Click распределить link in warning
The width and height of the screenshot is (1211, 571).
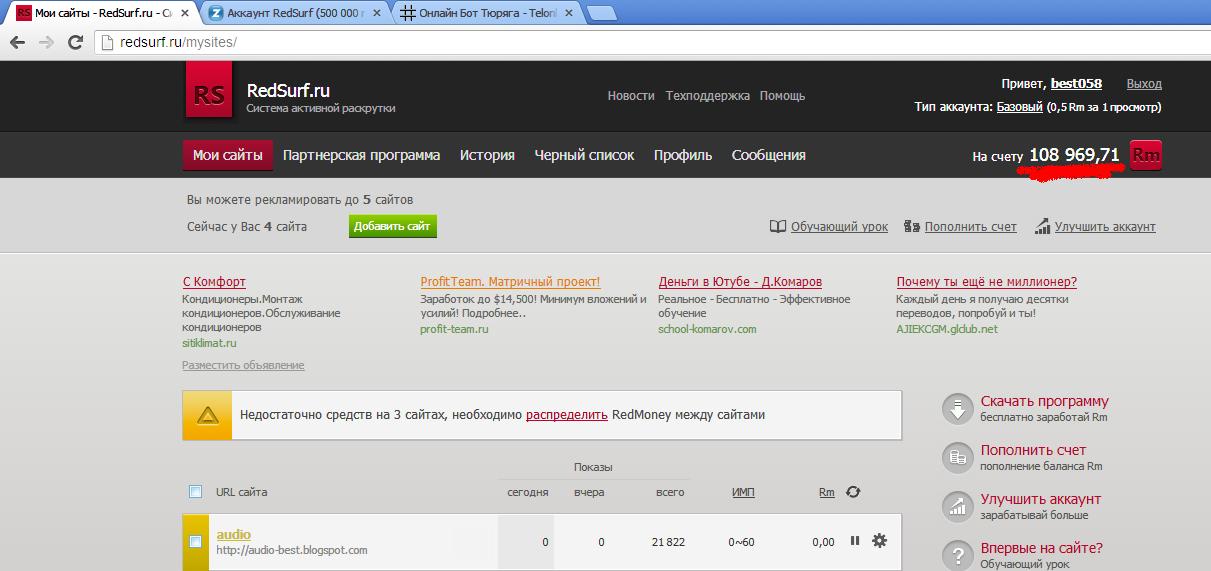point(567,414)
